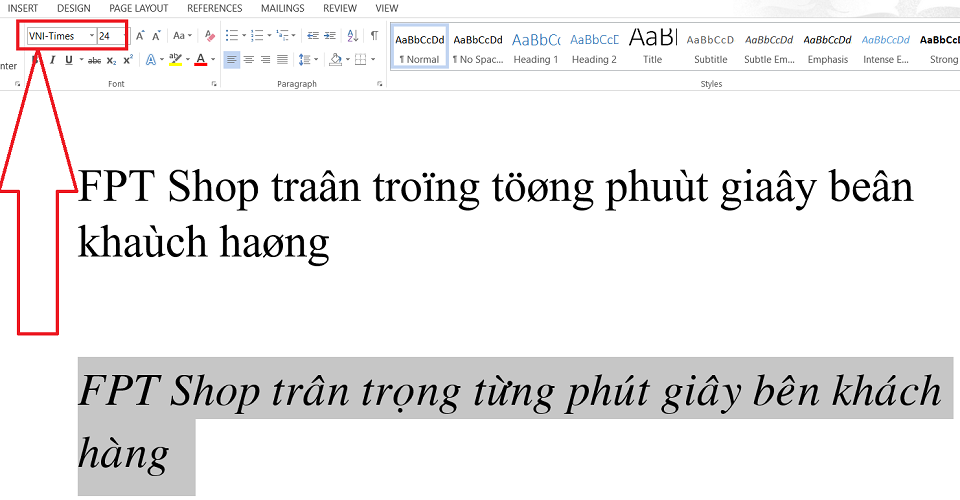Expand the bullet library dropdown arrow
960x500 pixels.
[244, 35]
